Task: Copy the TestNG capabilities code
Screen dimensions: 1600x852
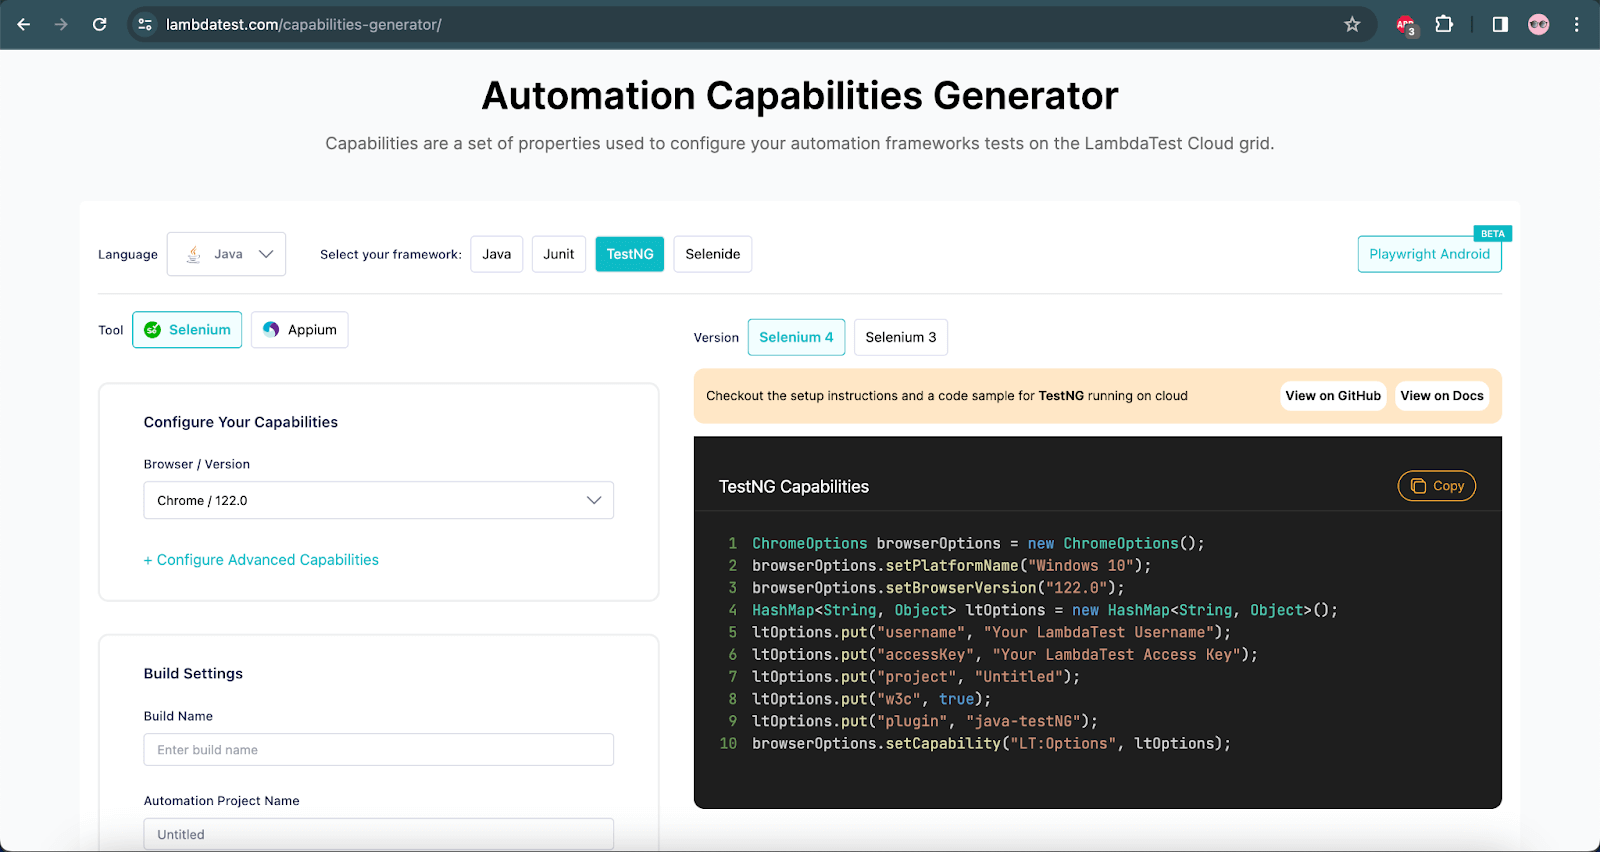Action: 1437,486
